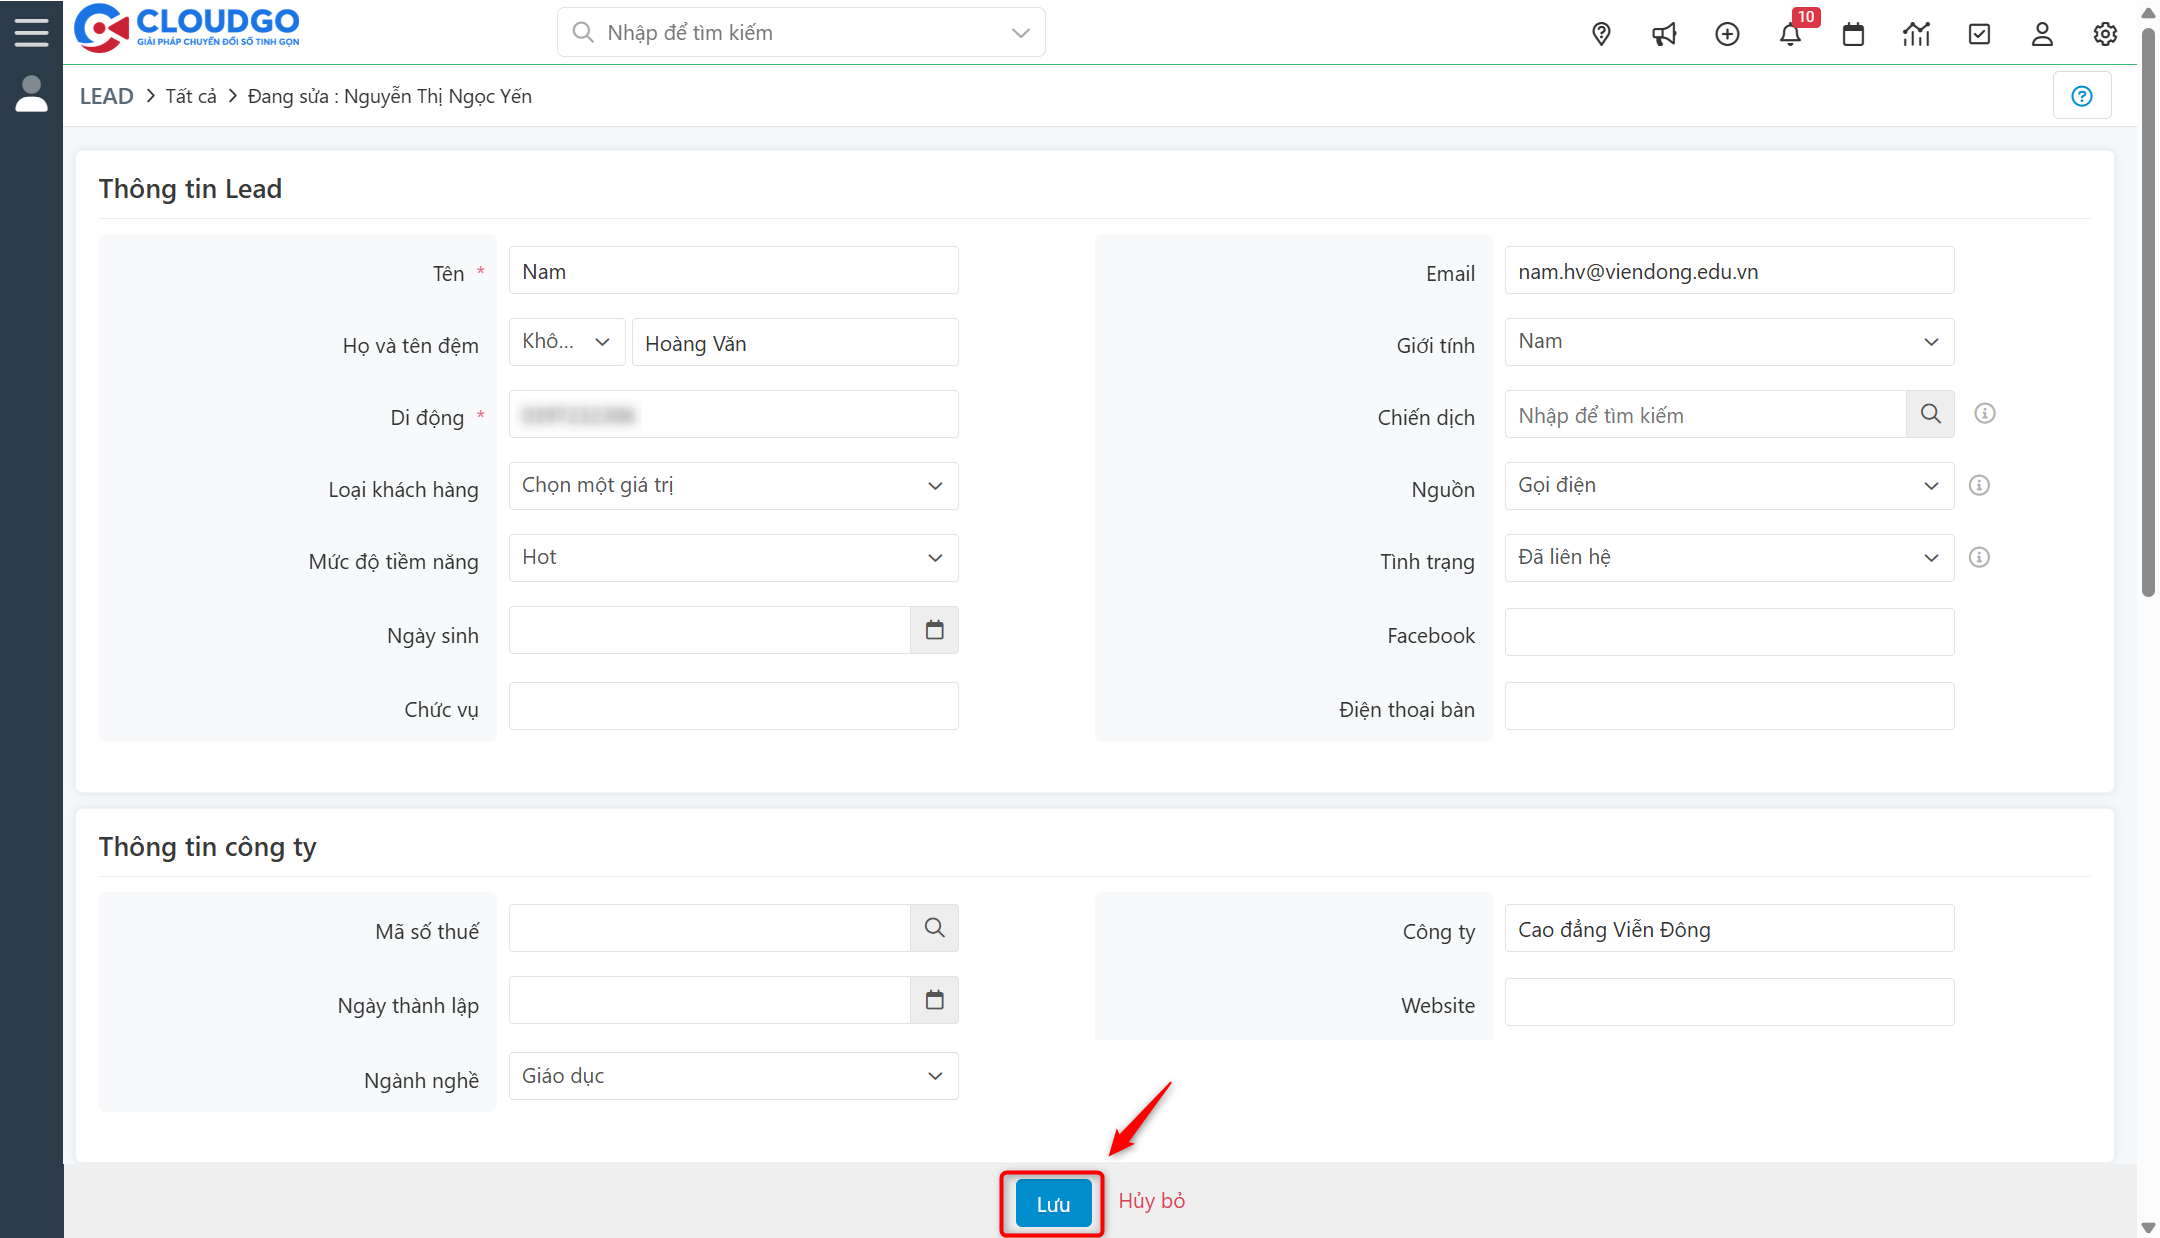Cancel editing via Hủy bỏ link
The height and width of the screenshot is (1238, 2160).
tap(1151, 1200)
